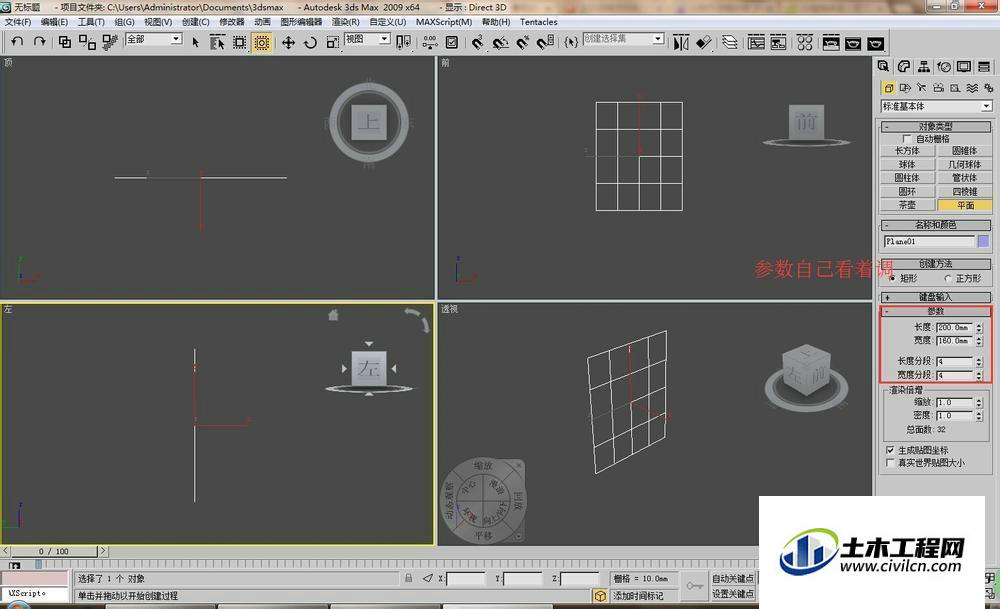Image resolution: width=1000 pixels, height=609 pixels.
Task: Open the MAXScript(M) menu
Action: pyautogui.click(x=444, y=22)
